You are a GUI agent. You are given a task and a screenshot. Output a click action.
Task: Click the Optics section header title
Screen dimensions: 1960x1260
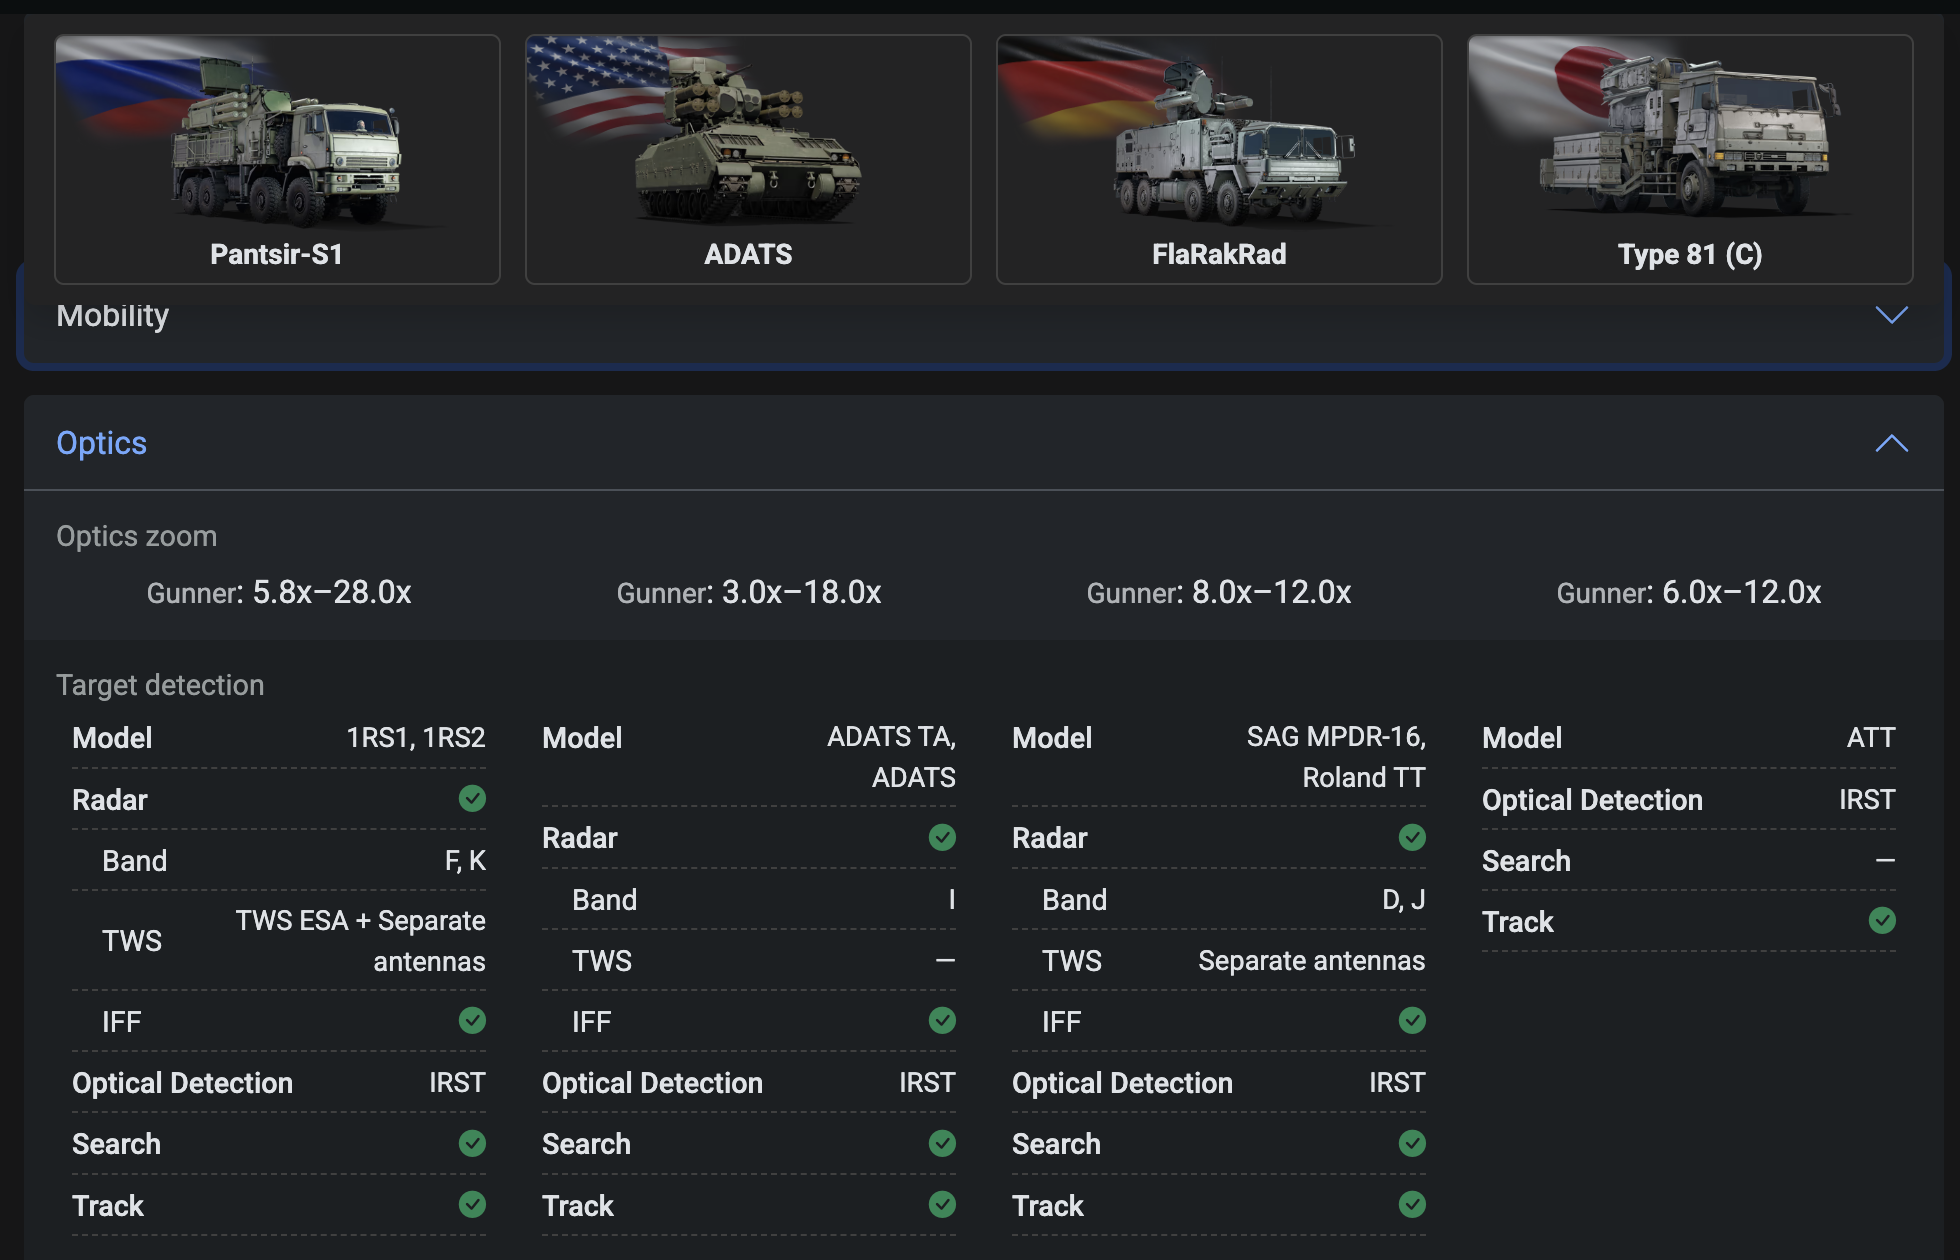[x=102, y=443]
